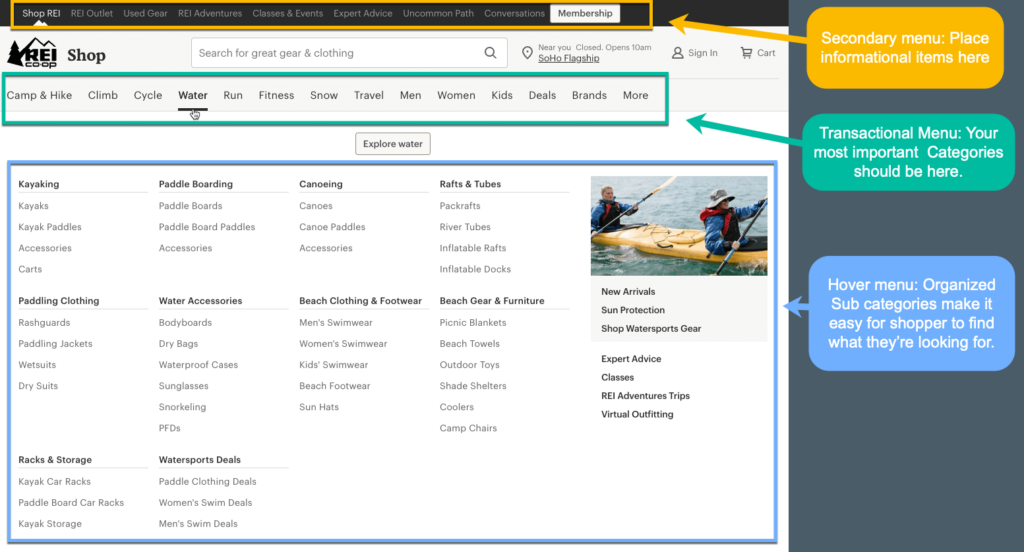Open the Camp & Hike menu

tap(39, 96)
